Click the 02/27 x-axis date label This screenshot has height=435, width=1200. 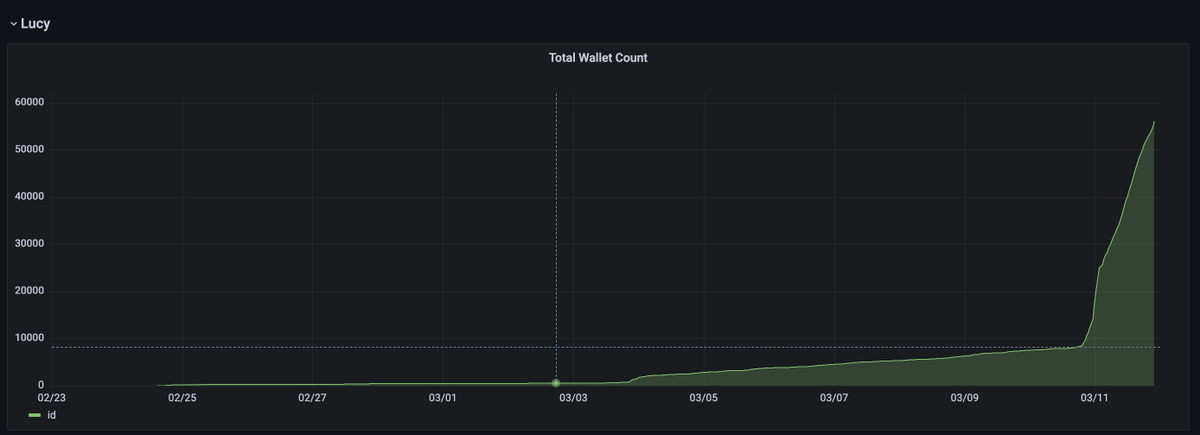click(313, 398)
